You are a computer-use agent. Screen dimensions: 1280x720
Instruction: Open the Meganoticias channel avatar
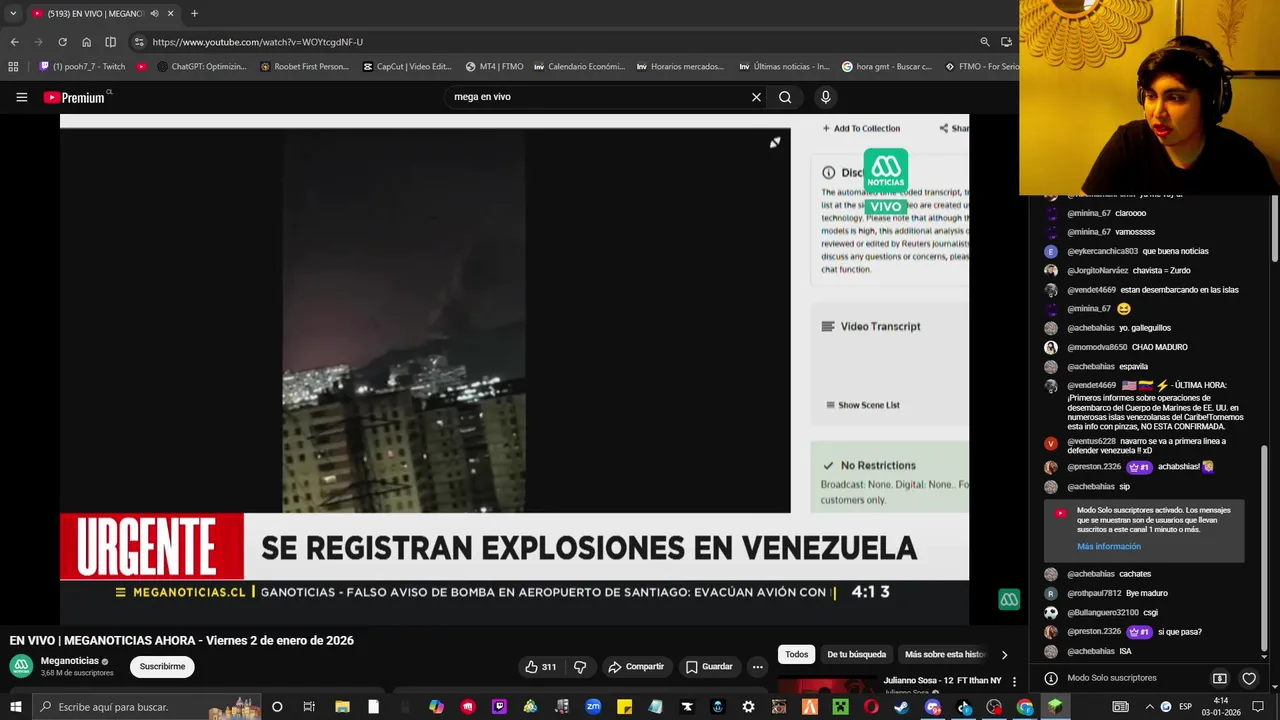(x=21, y=666)
